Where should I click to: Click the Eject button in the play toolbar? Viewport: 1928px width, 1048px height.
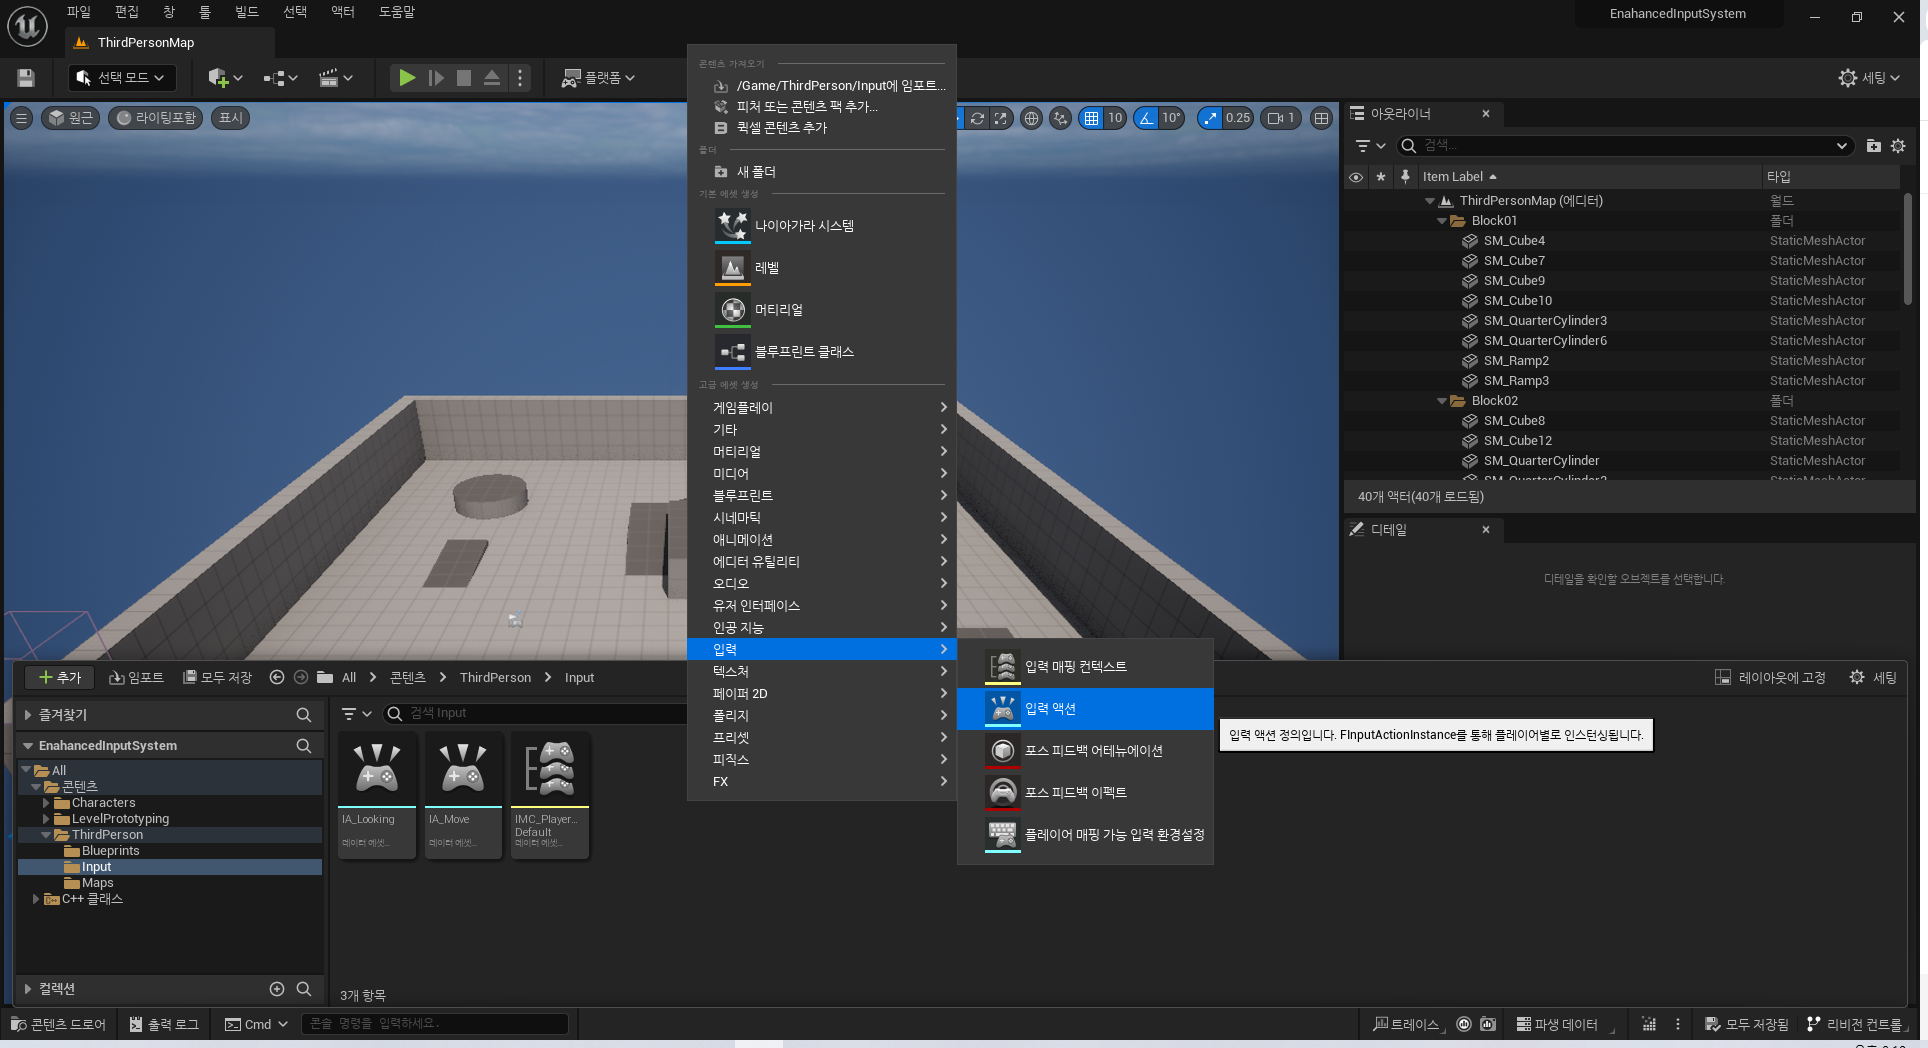point(492,78)
